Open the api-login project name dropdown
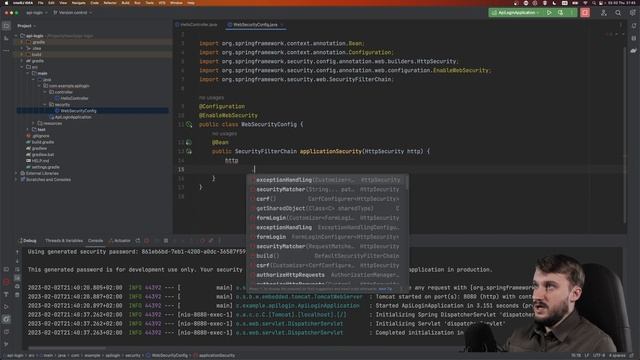The width and height of the screenshot is (640, 360). coord(36,13)
